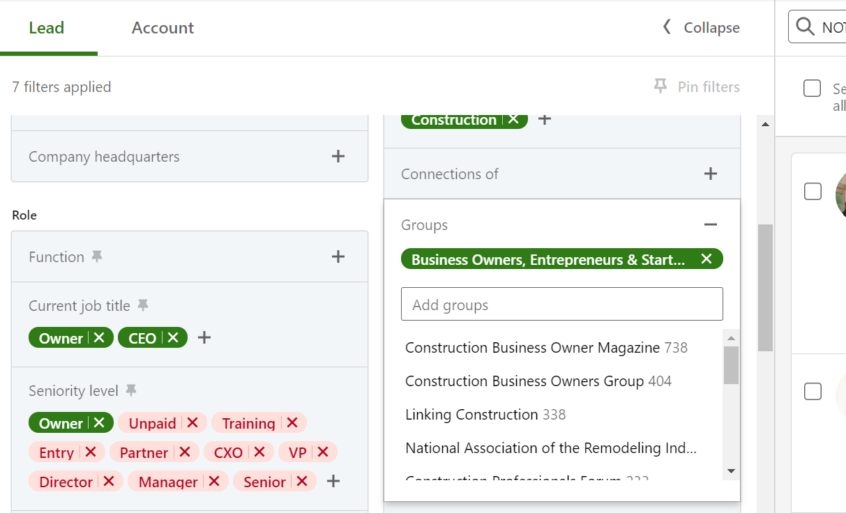Click the first lead's profile photo

click(x=841, y=195)
